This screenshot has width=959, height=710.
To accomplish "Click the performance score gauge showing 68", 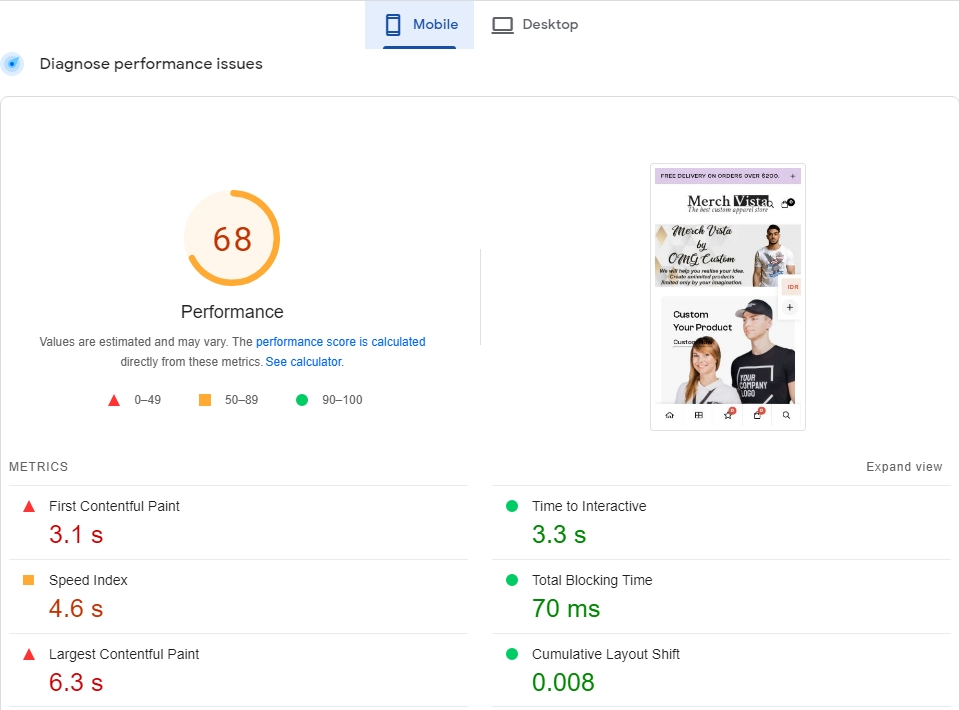I will coord(232,239).
